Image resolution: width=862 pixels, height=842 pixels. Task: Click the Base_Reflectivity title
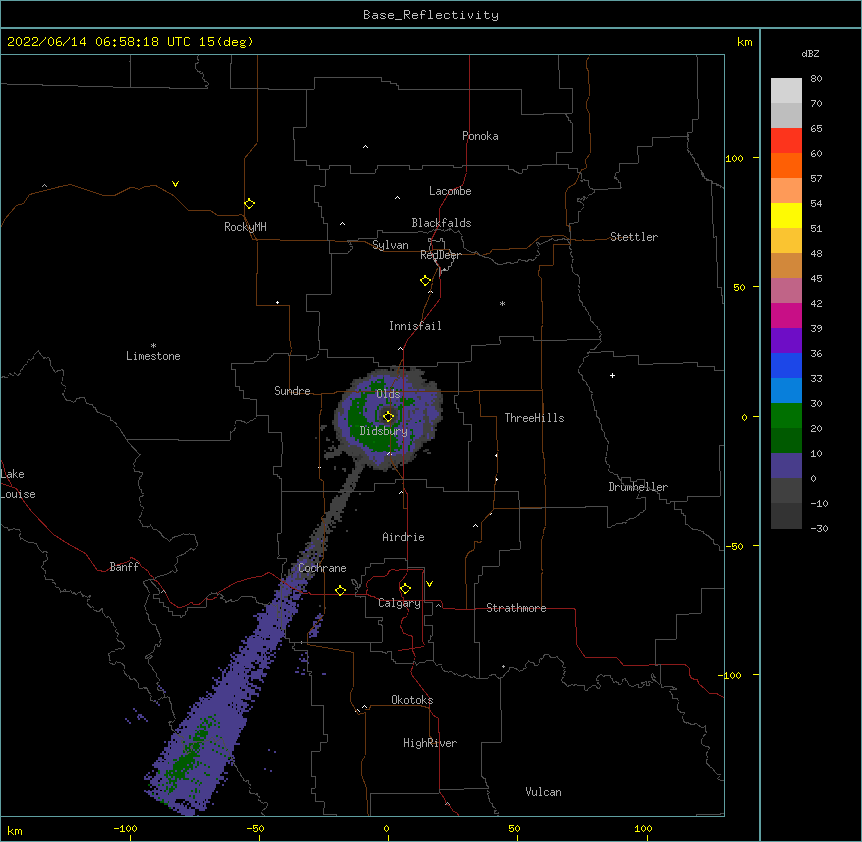tap(431, 15)
